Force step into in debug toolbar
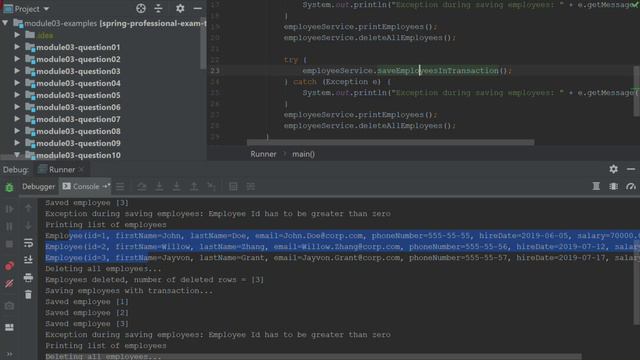 pos(176,187)
